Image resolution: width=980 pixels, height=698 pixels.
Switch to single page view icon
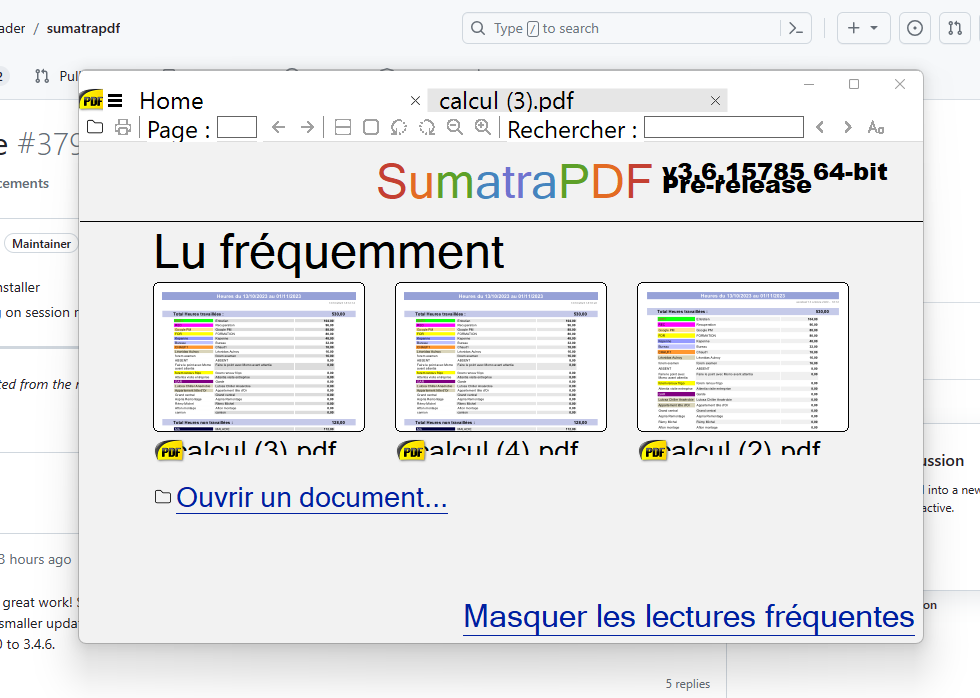pyautogui.click(x=371, y=127)
